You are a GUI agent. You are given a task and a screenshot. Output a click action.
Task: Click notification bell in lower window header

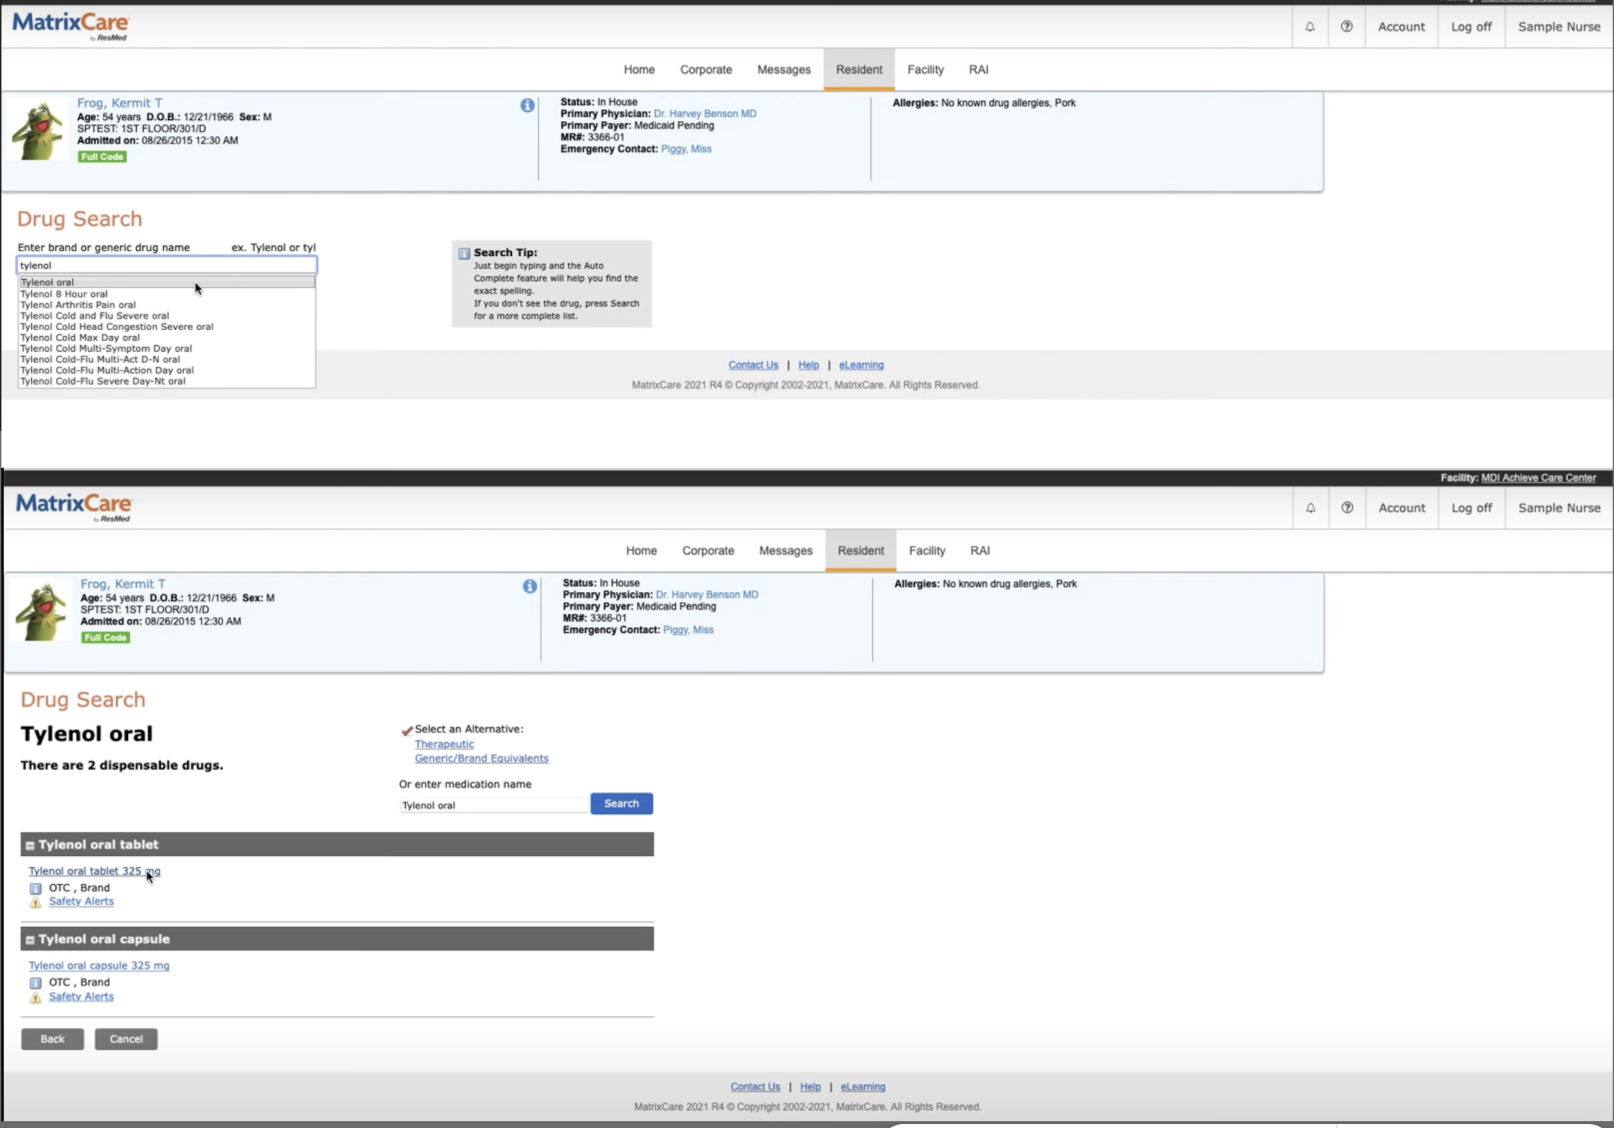point(1311,508)
